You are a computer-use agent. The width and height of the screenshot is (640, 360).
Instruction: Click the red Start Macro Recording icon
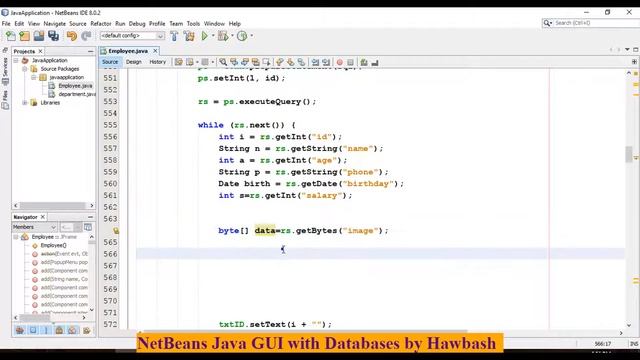[340, 62]
